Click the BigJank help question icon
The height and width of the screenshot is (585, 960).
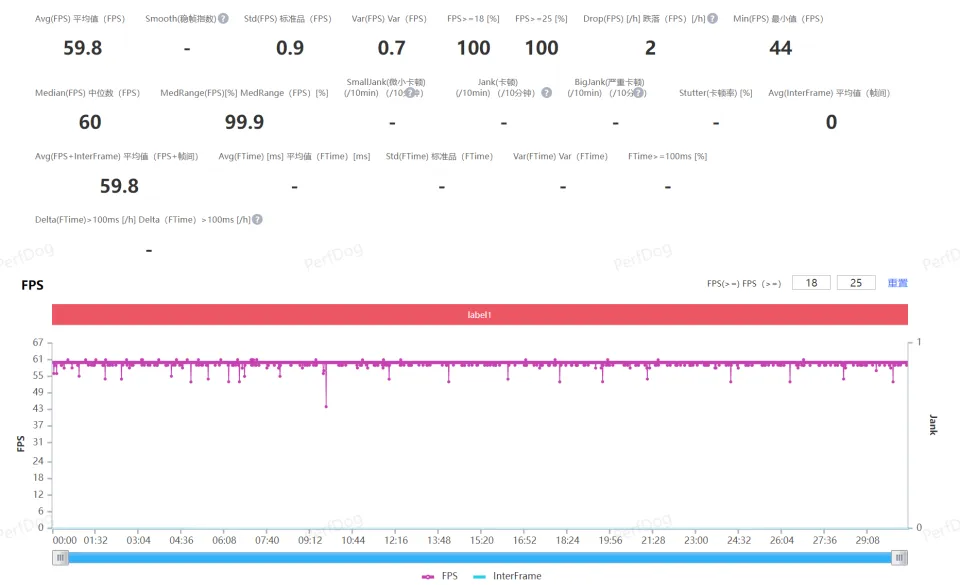coord(637,93)
